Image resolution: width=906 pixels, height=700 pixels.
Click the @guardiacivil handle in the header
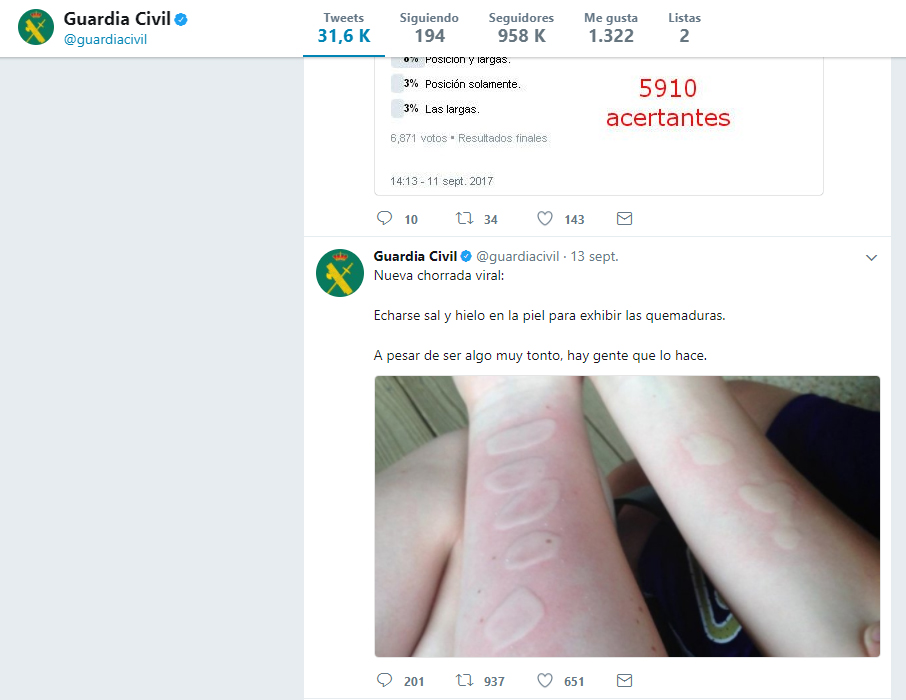coord(105,39)
